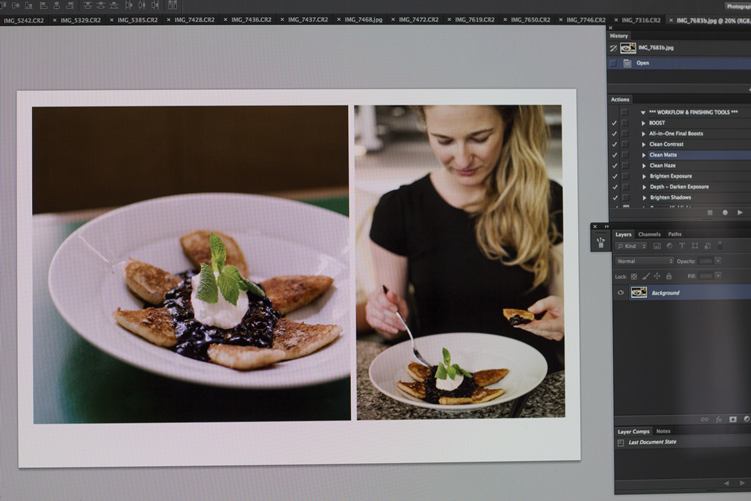Image resolution: width=751 pixels, height=501 pixels.
Task: Toggle the checkmark for Clean Matte action
Action: click(614, 155)
